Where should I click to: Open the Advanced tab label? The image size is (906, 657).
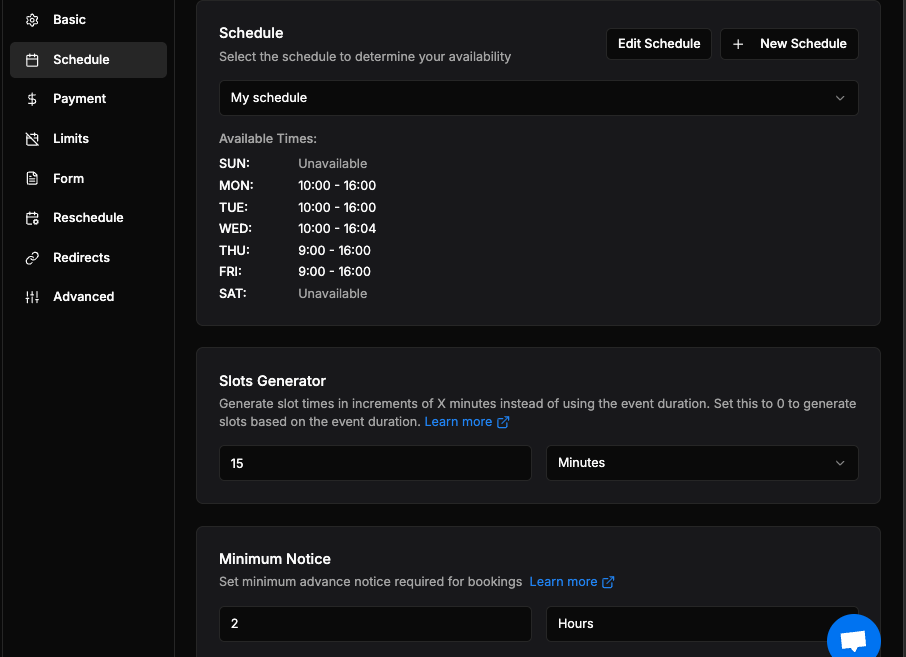(84, 296)
